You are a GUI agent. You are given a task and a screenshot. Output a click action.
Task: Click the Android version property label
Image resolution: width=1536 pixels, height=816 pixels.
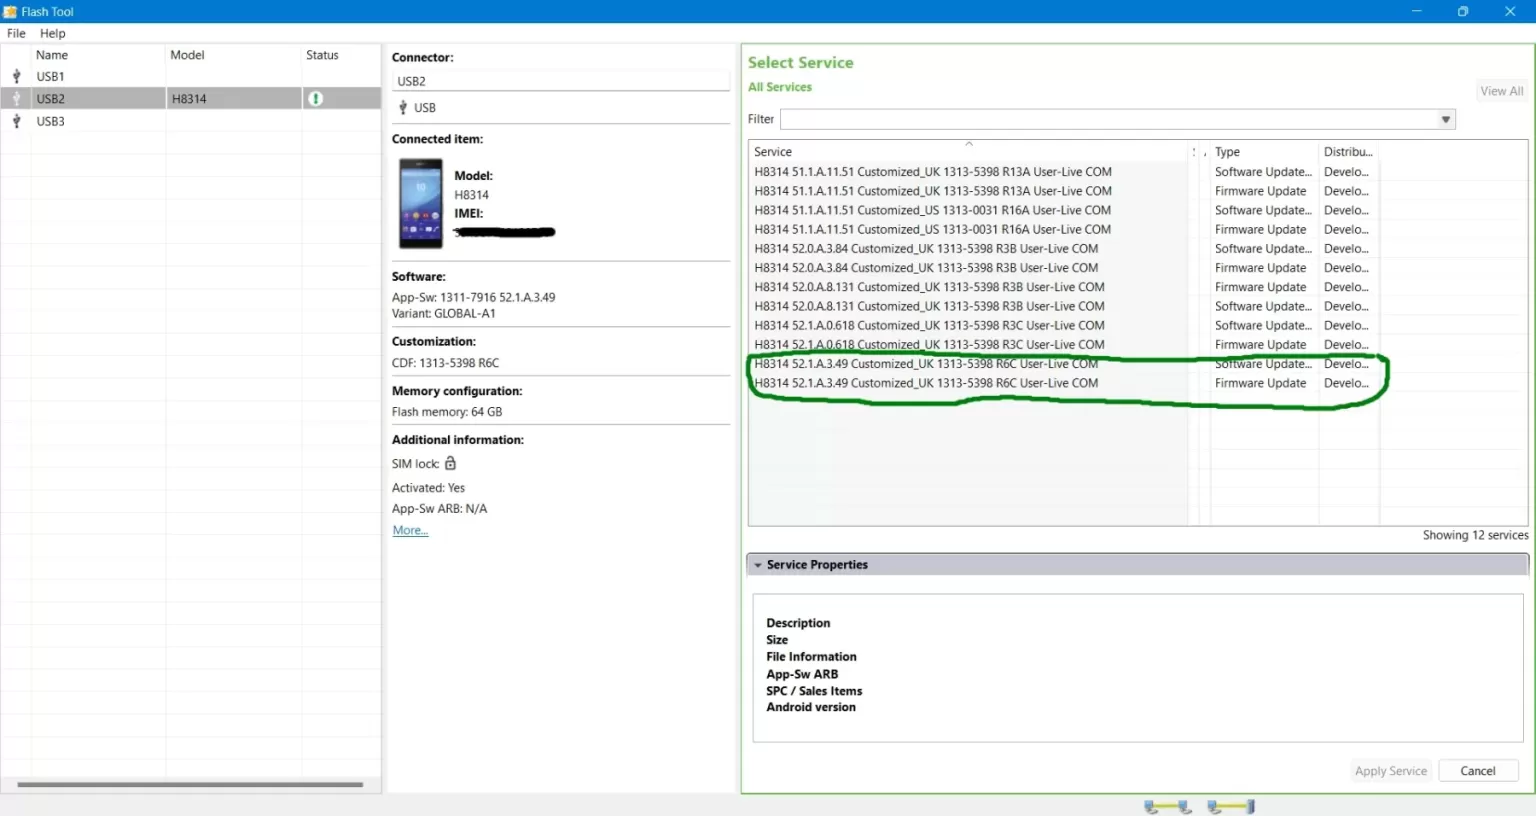point(811,707)
